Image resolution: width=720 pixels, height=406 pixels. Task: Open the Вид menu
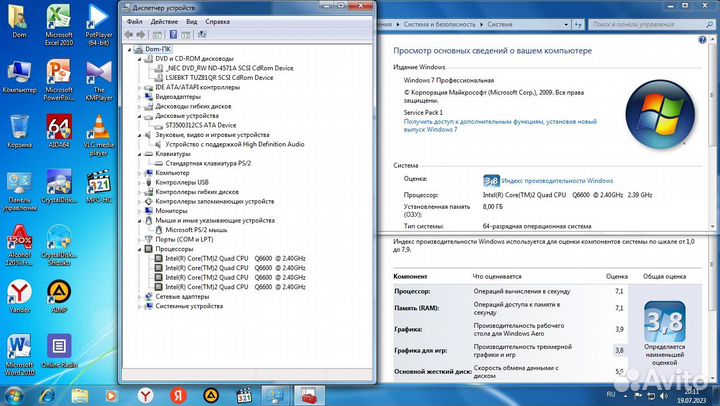(x=191, y=22)
